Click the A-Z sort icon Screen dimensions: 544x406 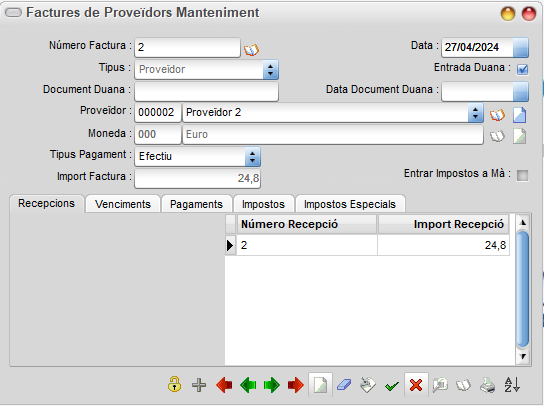[512, 385]
